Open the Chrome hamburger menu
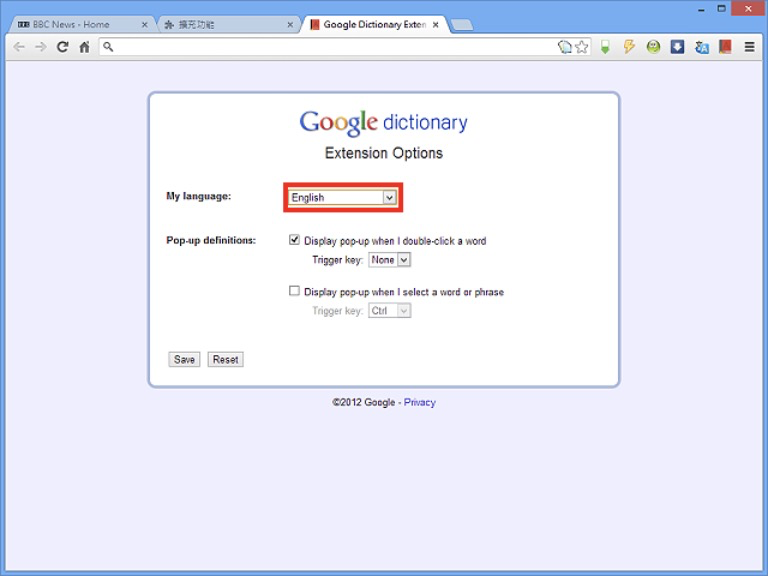The image size is (768, 578). click(749, 47)
